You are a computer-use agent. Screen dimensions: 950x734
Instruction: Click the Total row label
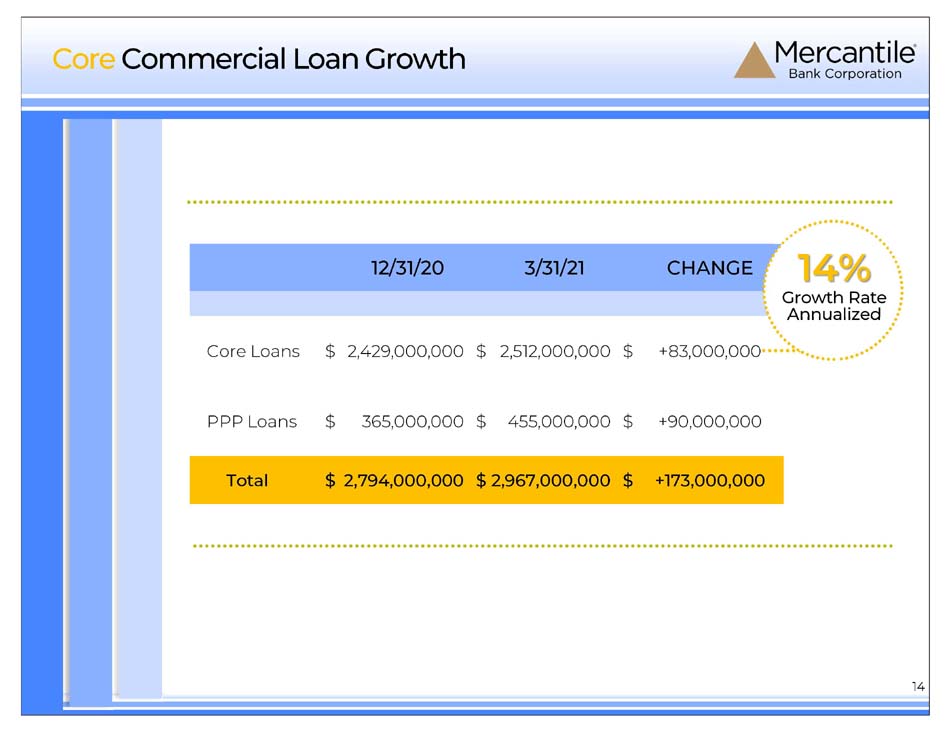[247, 481]
